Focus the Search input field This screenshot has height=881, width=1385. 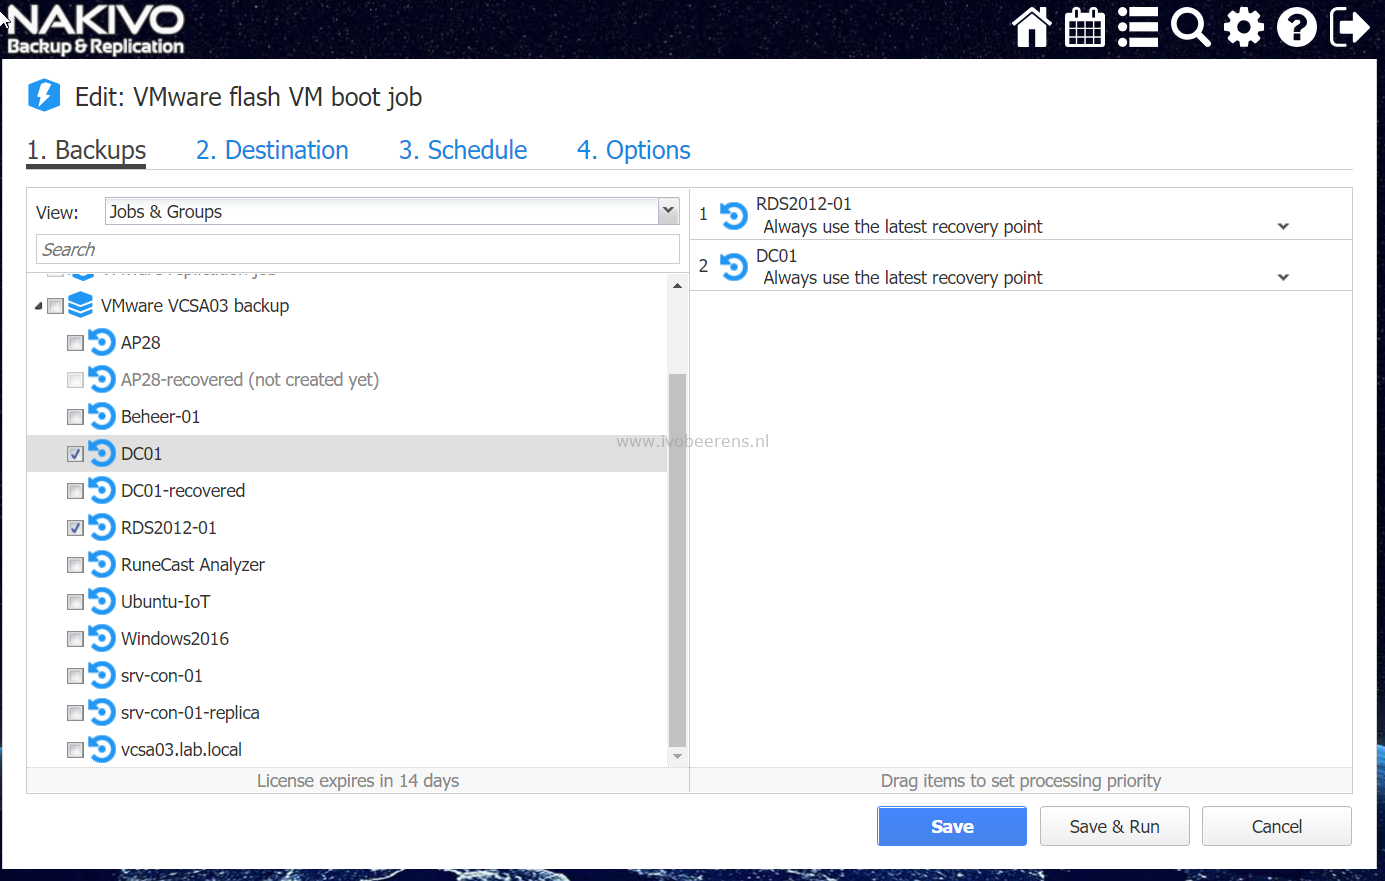pyautogui.click(x=358, y=249)
